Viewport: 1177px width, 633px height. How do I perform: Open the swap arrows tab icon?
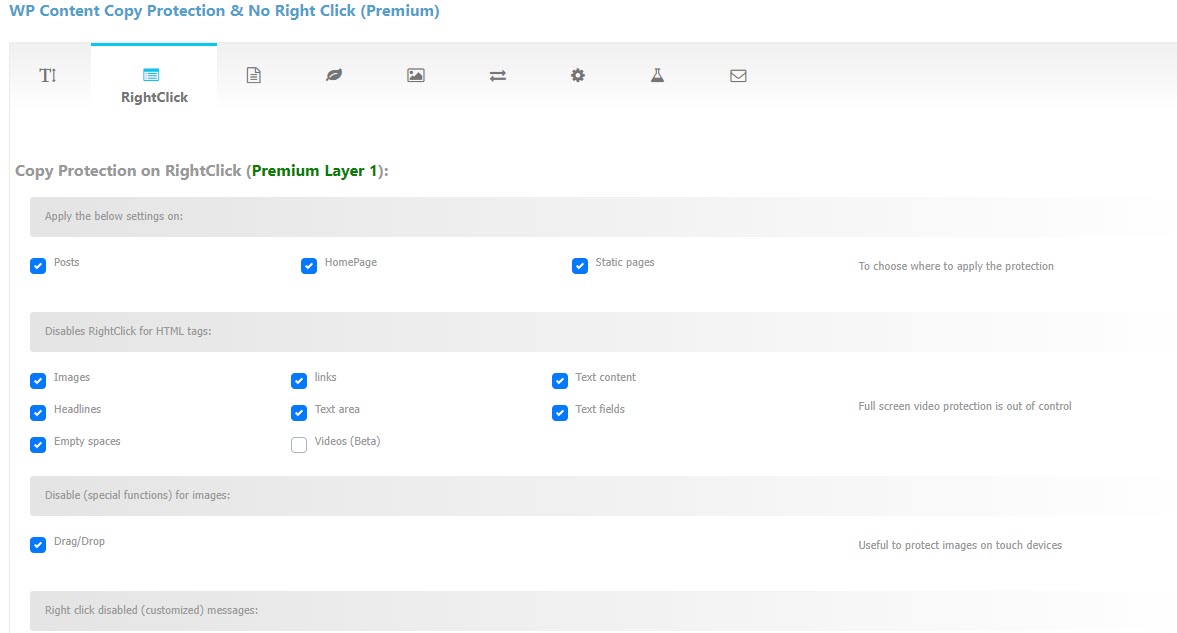click(498, 76)
